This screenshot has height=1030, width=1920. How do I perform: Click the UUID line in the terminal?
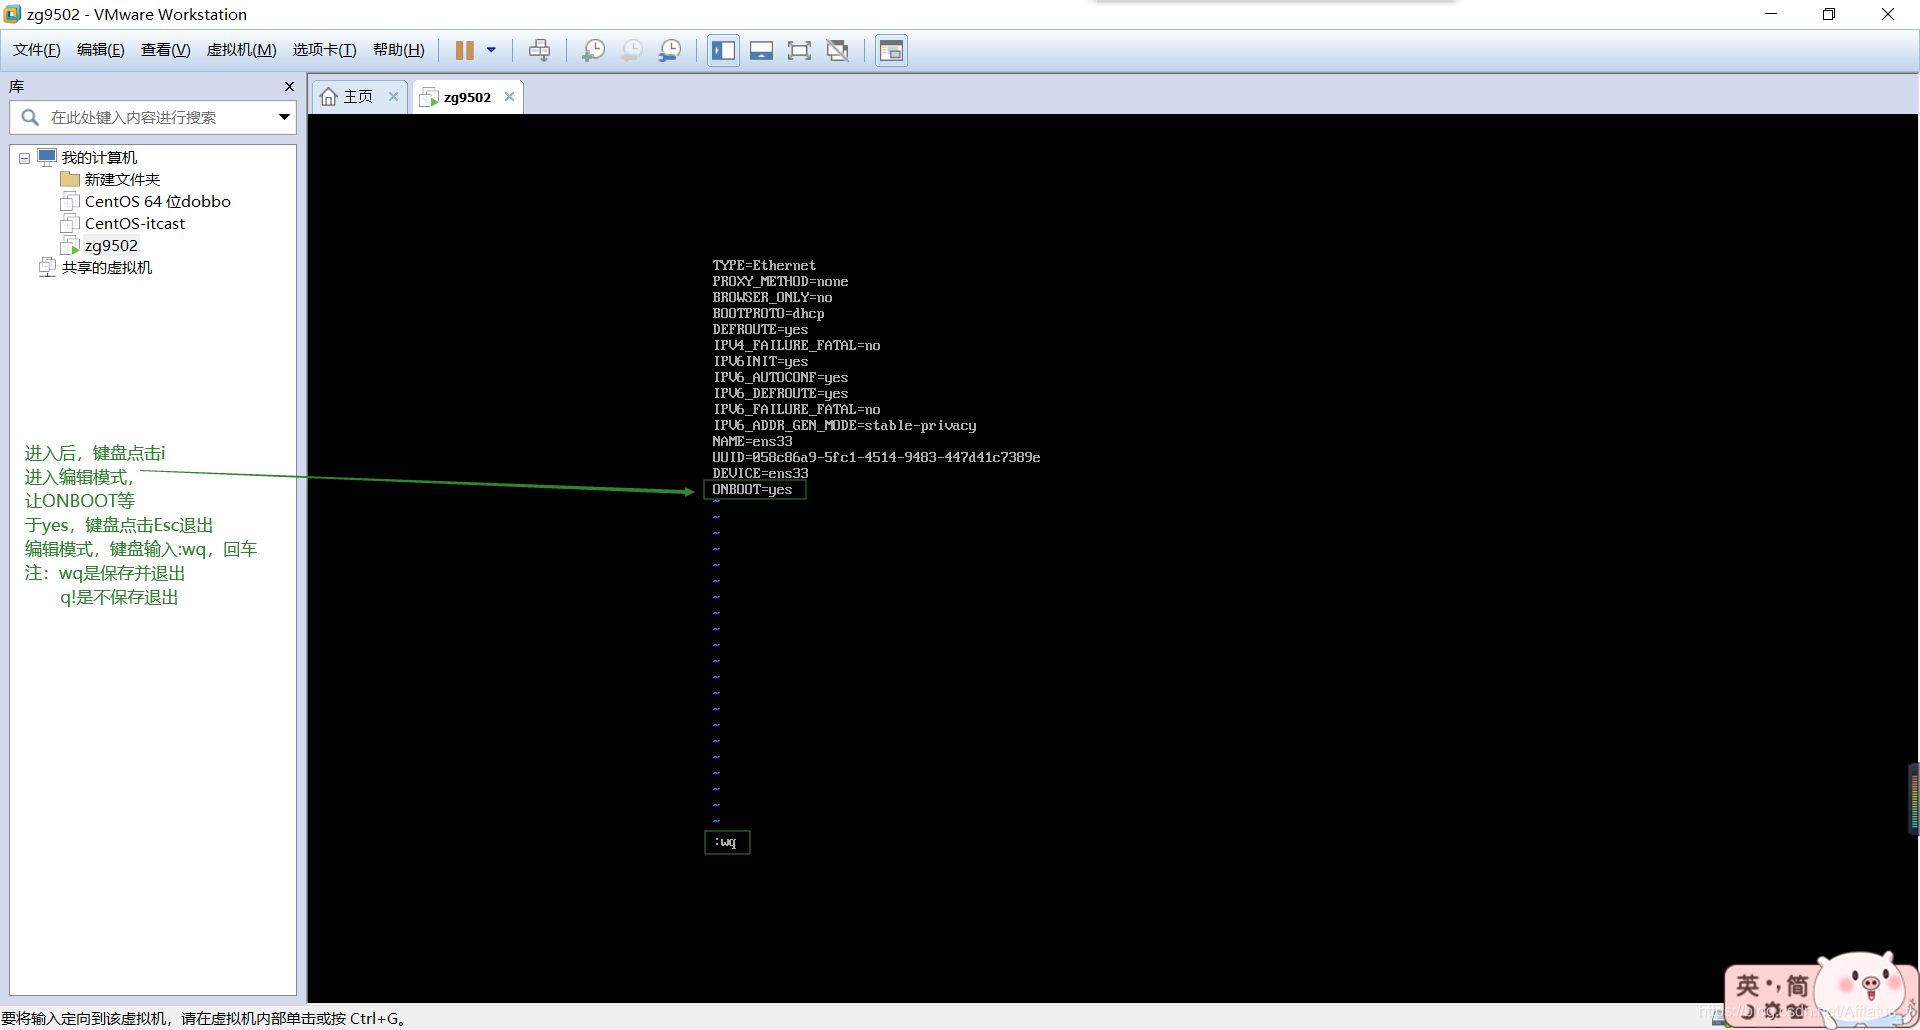coord(876,458)
